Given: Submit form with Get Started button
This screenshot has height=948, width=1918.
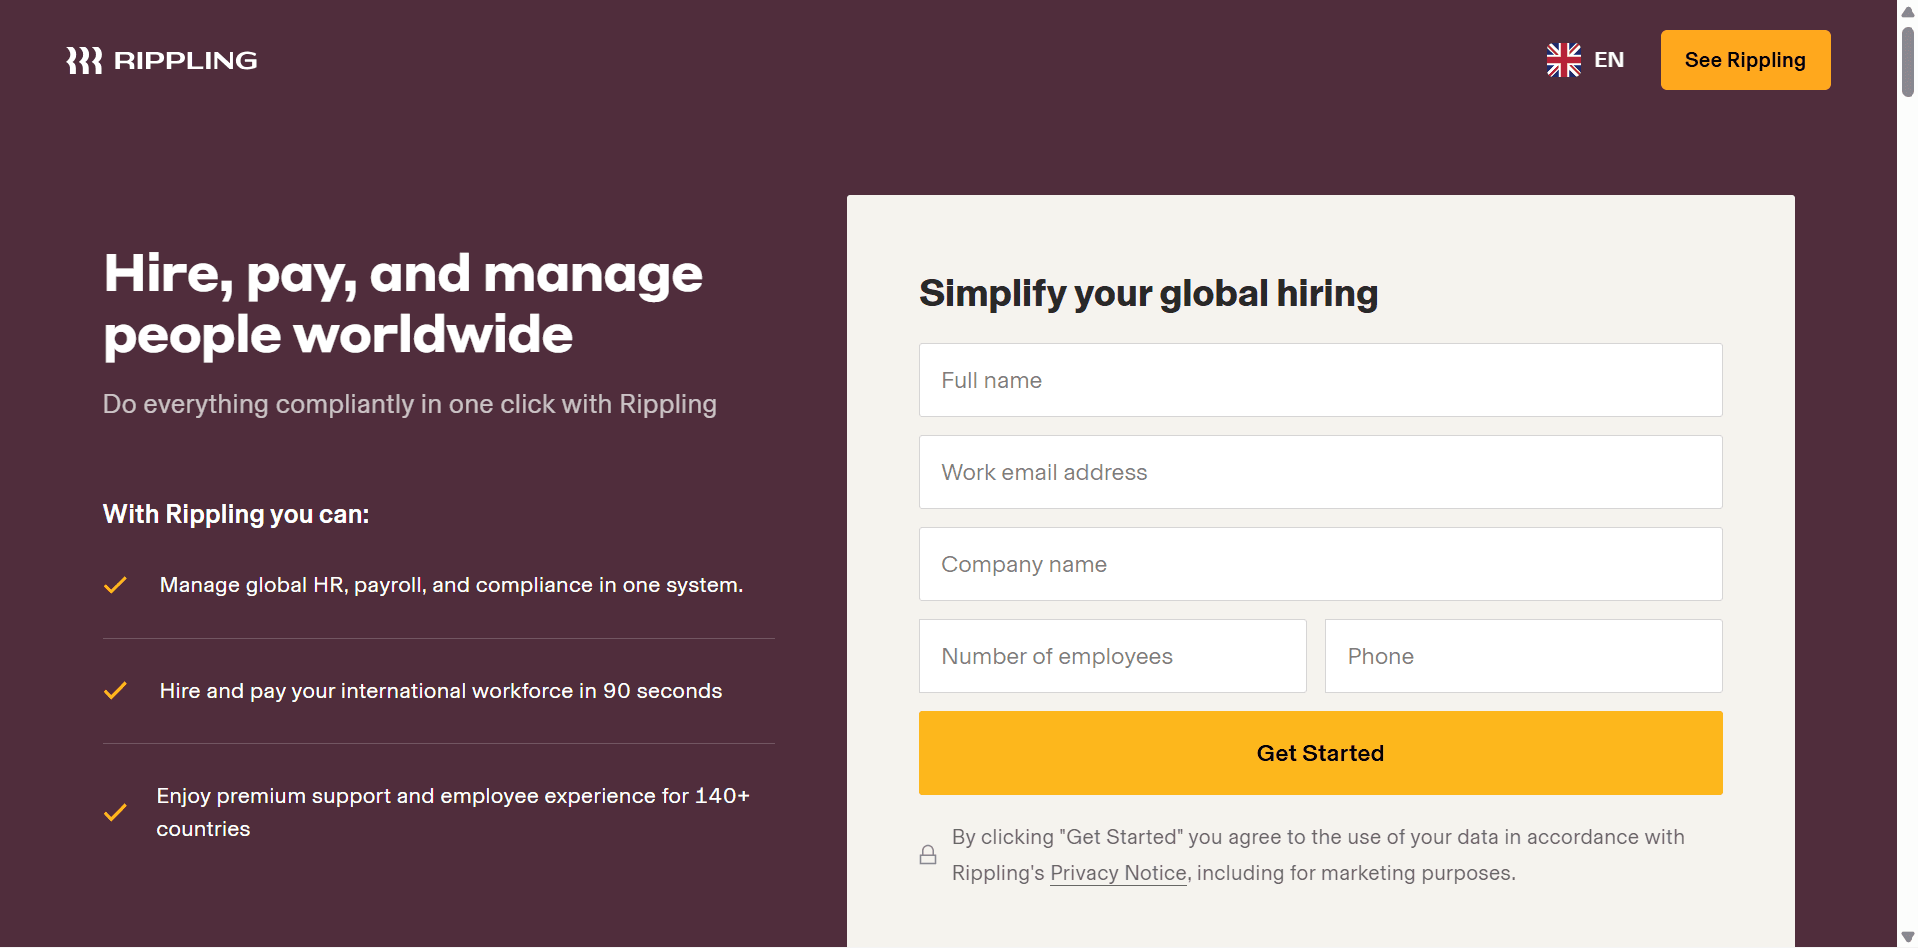Looking at the screenshot, I should 1320,753.
